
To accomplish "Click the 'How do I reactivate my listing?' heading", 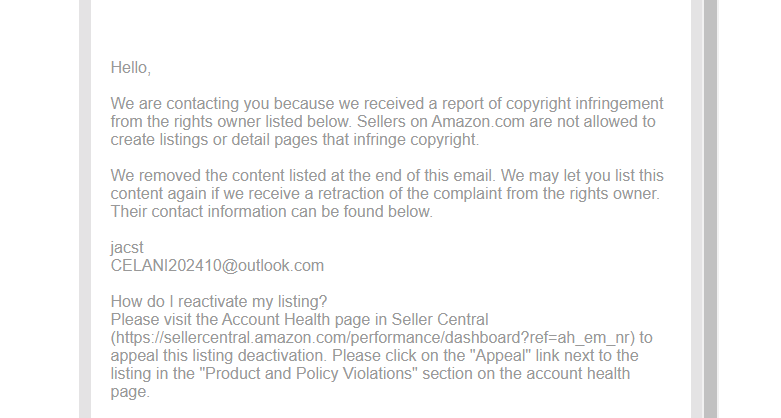I will coord(219,301).
